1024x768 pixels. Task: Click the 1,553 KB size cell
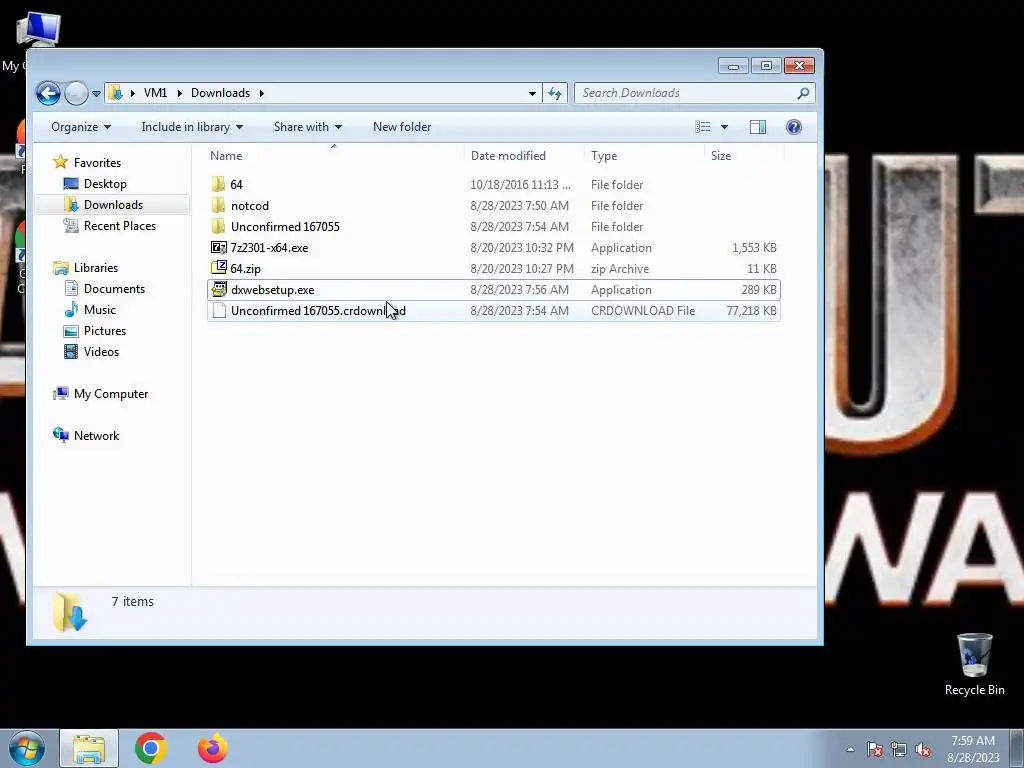click(x=754, y=248)
